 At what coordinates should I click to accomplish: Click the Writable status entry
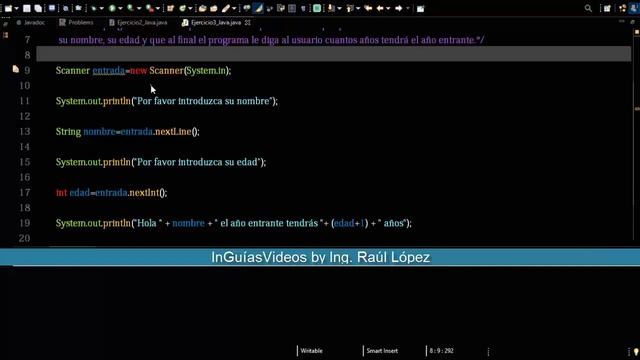point(311,351)
